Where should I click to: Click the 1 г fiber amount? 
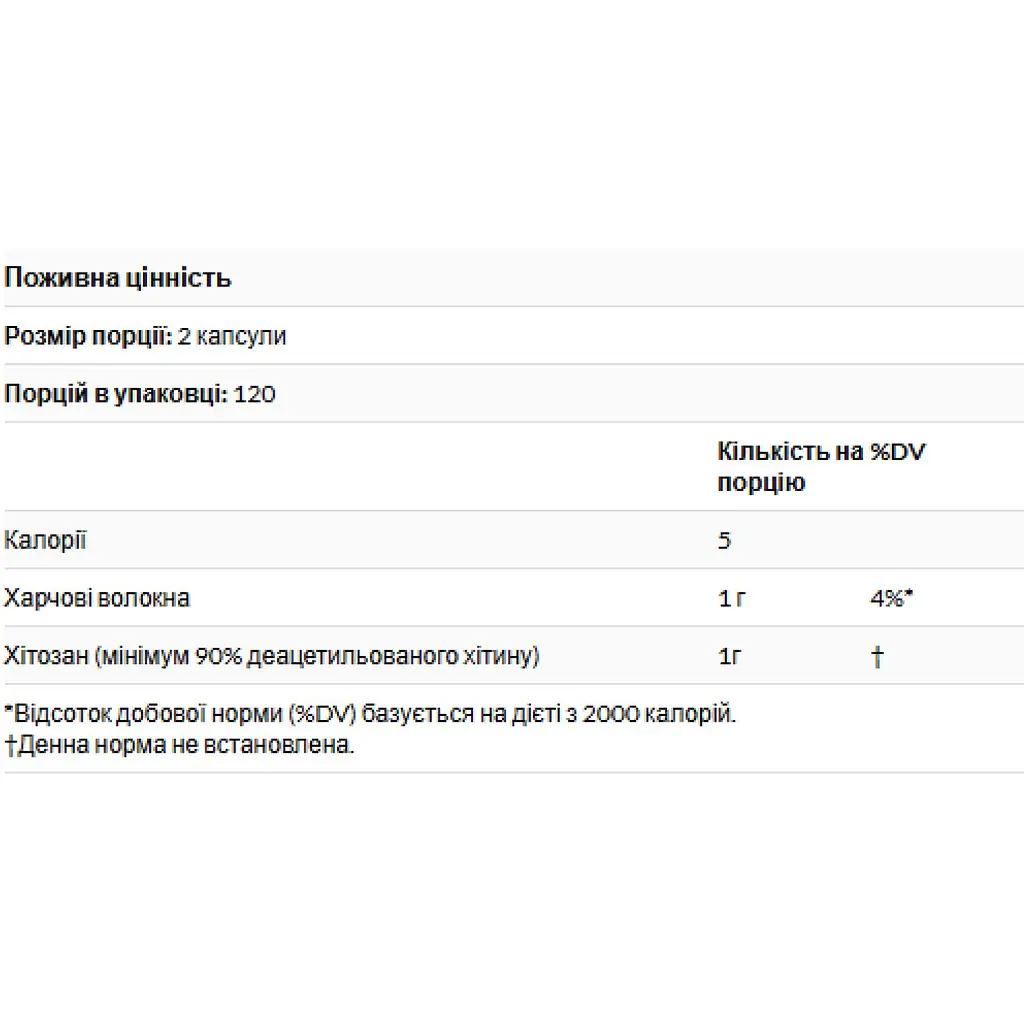click(x=732, y=599)
